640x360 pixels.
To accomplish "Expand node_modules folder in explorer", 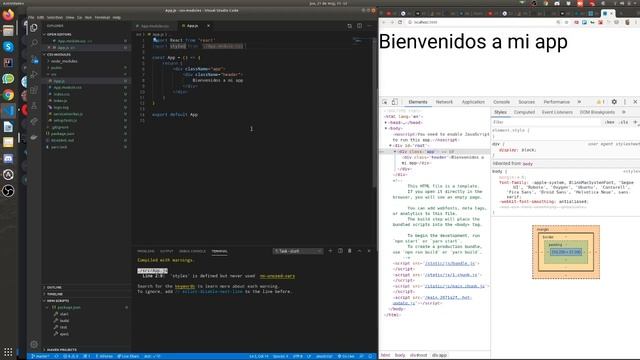I will [x=64, y=61].
